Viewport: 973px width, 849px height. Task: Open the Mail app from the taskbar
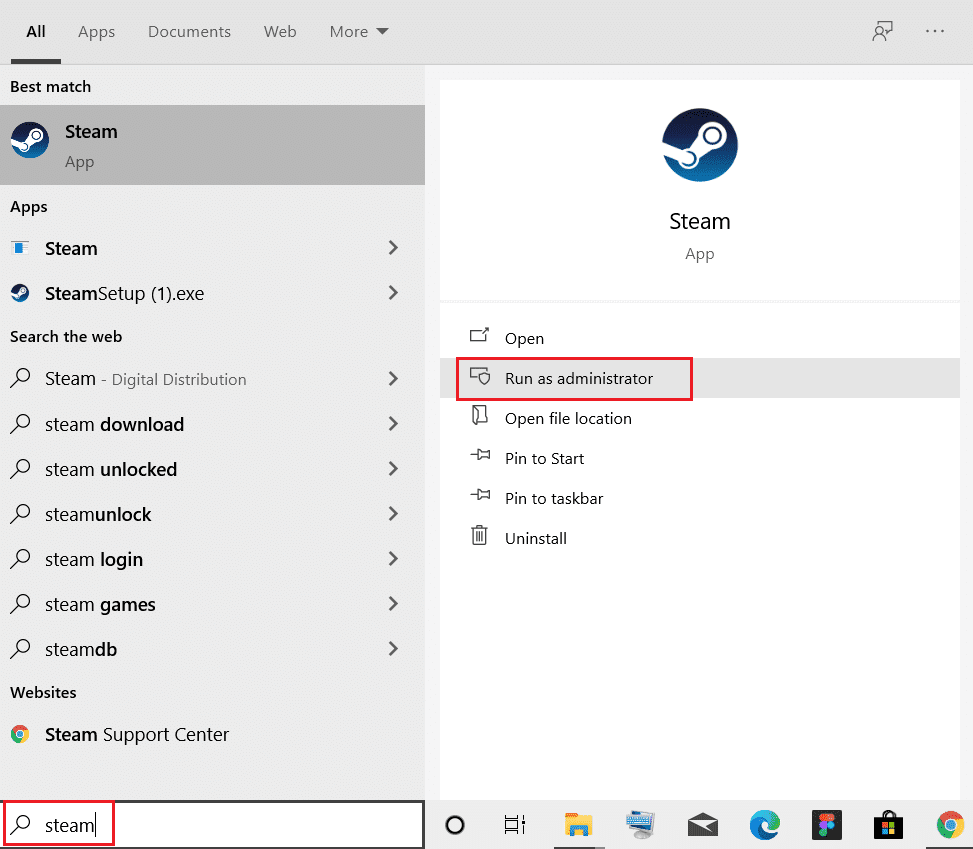click(x=703, y=825)
